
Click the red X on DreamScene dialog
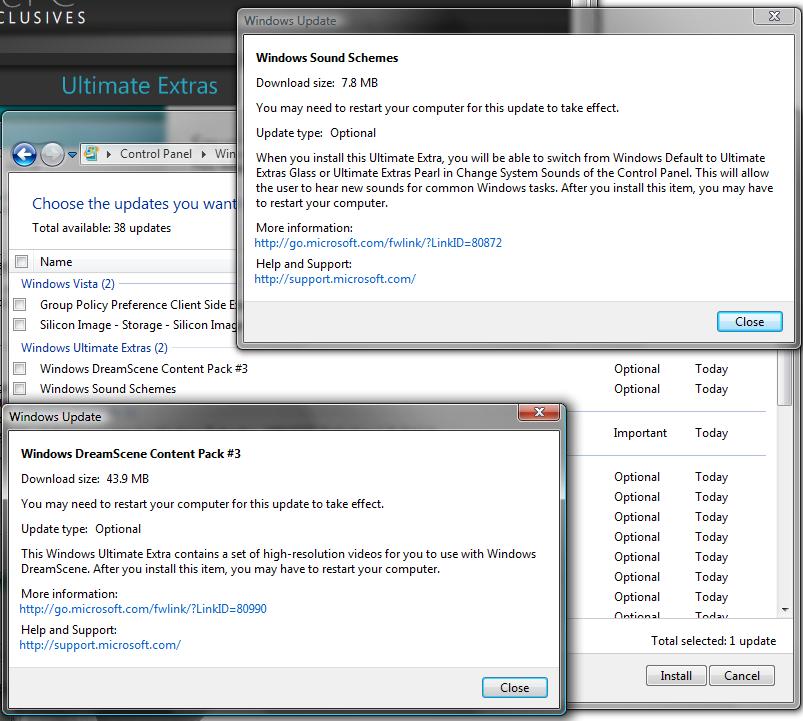[x=538, y=412]
